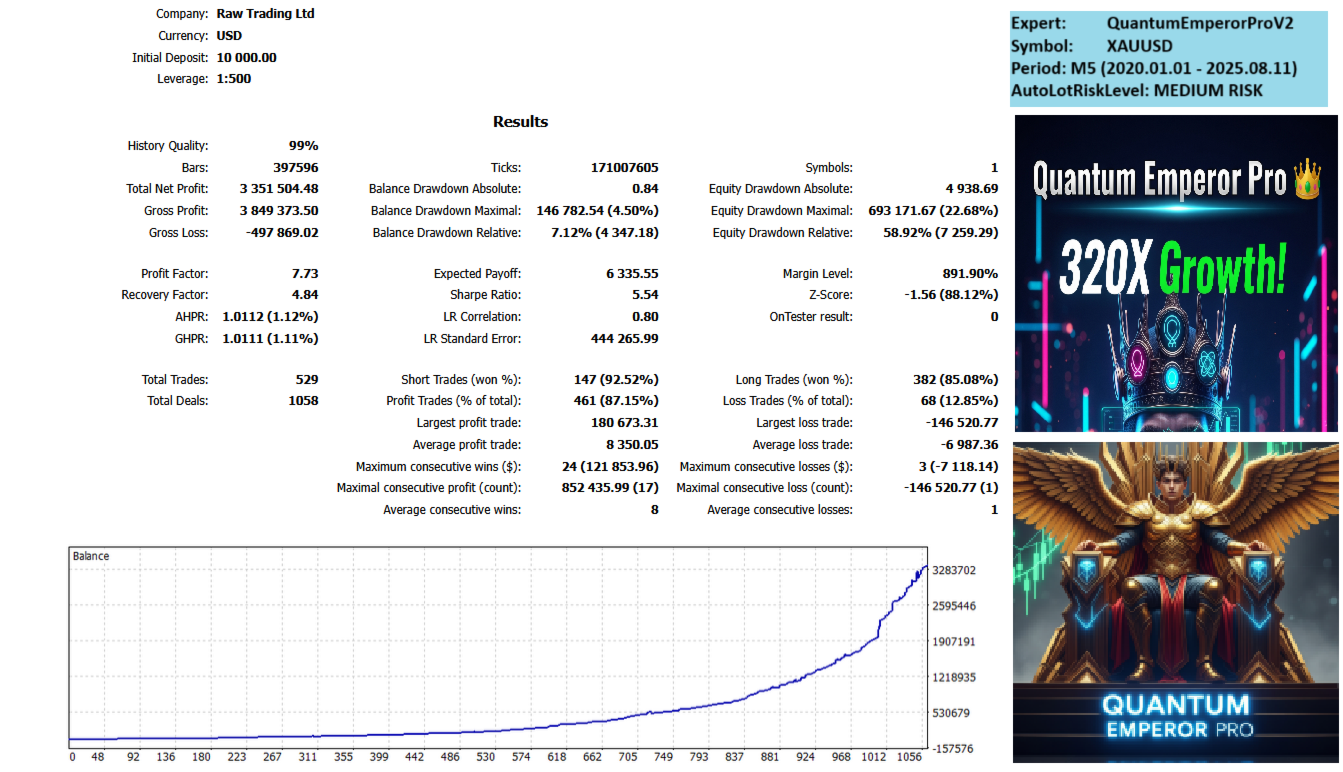Image resolution: width=1343 pixels, height=772 pixels.
Task: Select Average loss trade value '-6 987.36'
Action: coord(968,445)
